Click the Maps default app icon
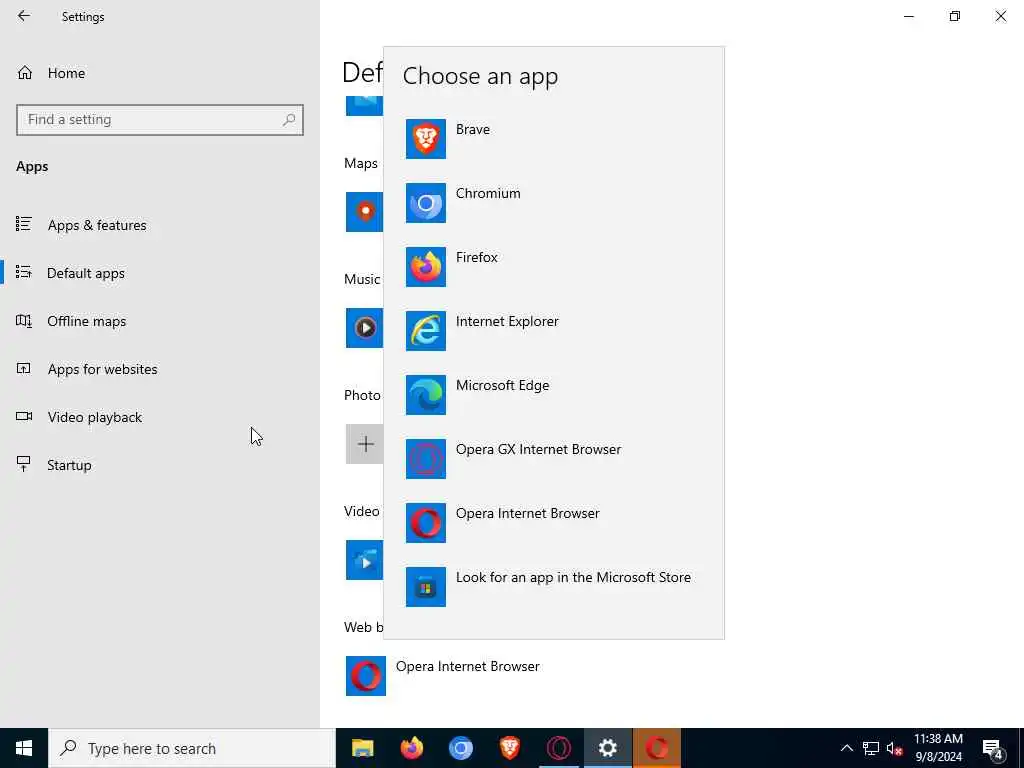Viewport: 1024px width, 768px height. 364,212
